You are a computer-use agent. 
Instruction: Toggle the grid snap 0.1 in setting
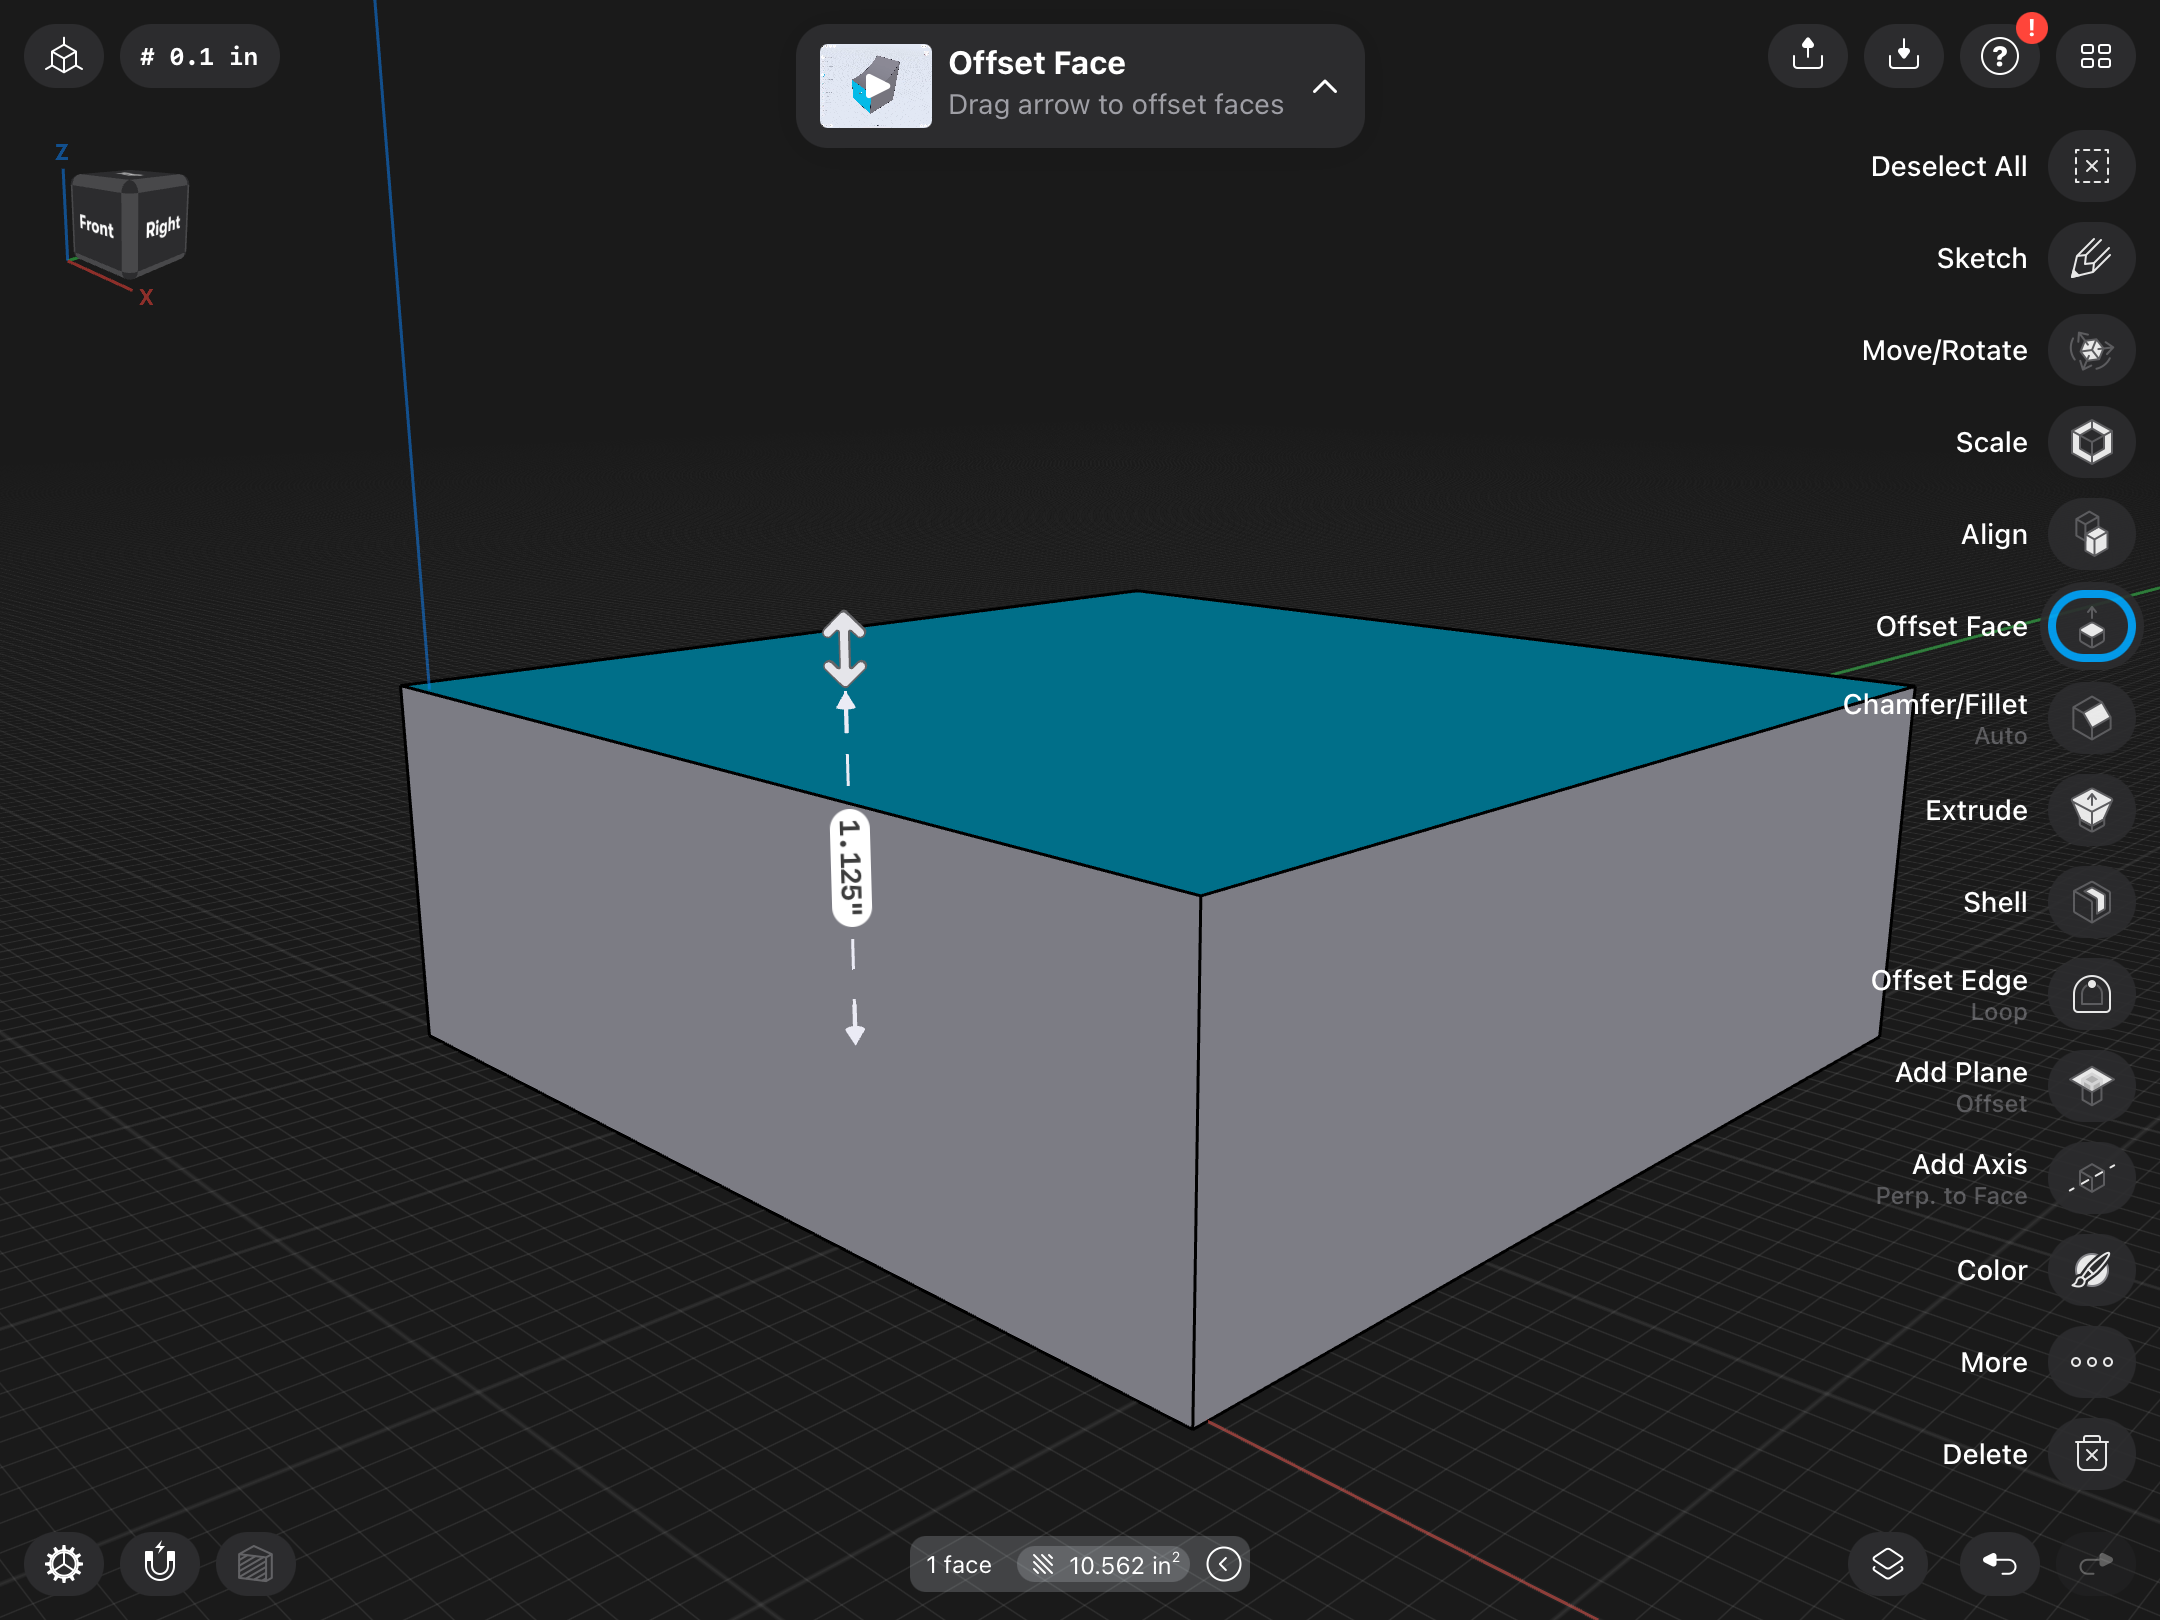(199, 57)
